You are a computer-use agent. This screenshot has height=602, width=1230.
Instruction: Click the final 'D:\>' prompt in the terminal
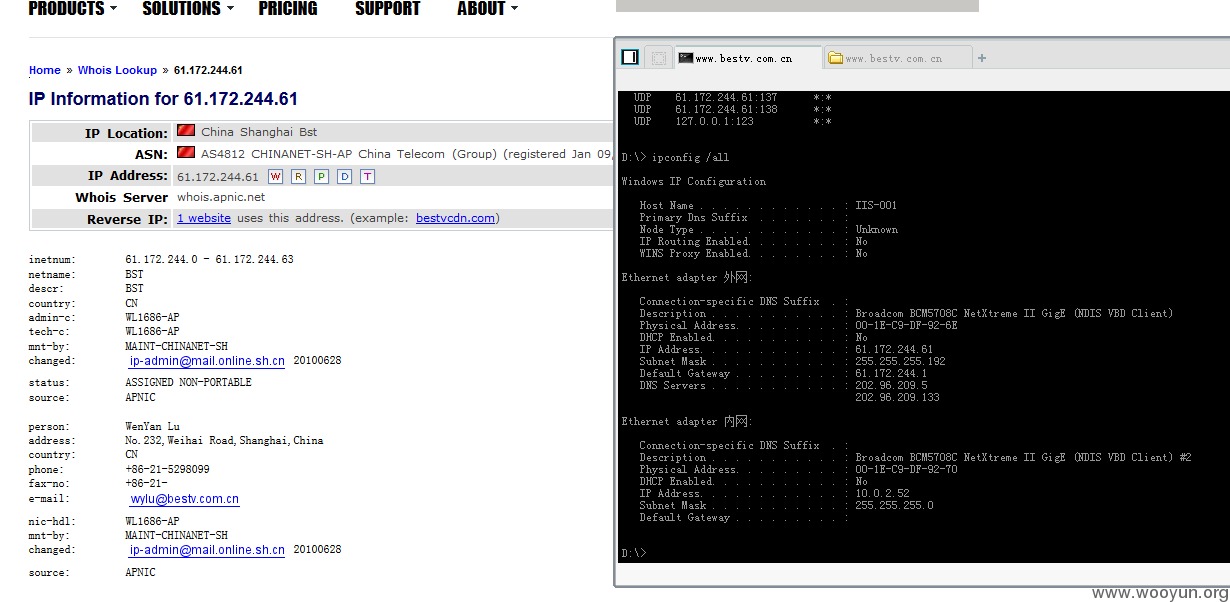tap(633, 553)
